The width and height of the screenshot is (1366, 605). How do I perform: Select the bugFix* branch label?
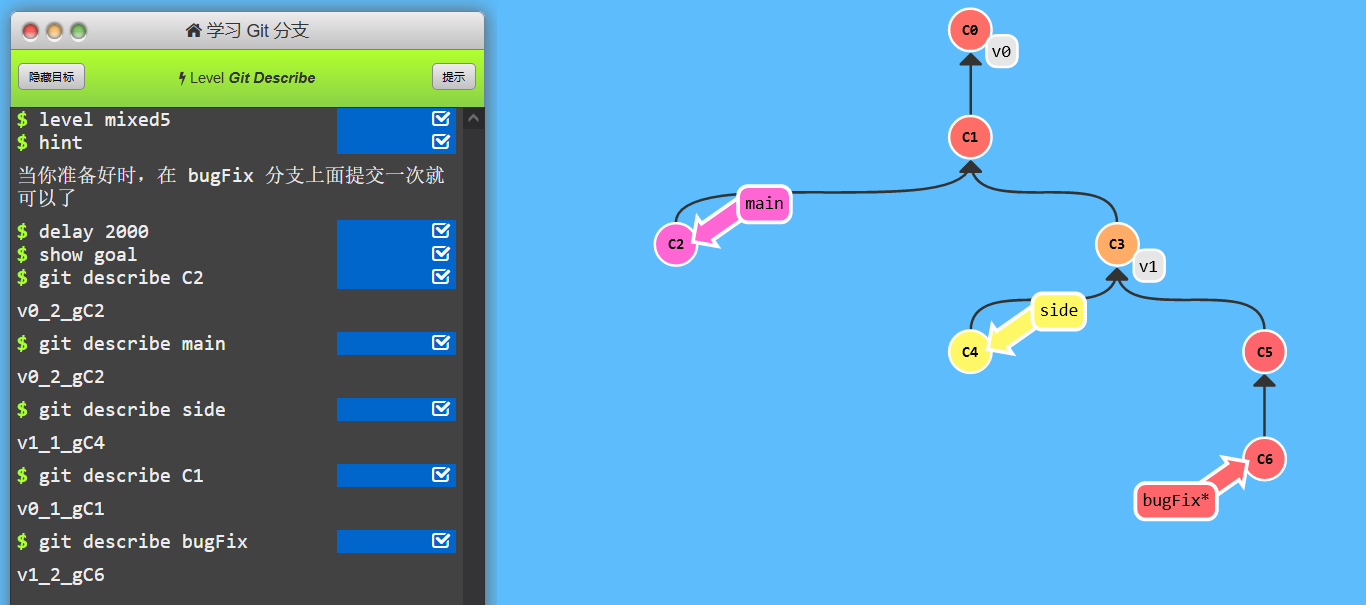click(x=1176, y=501)
